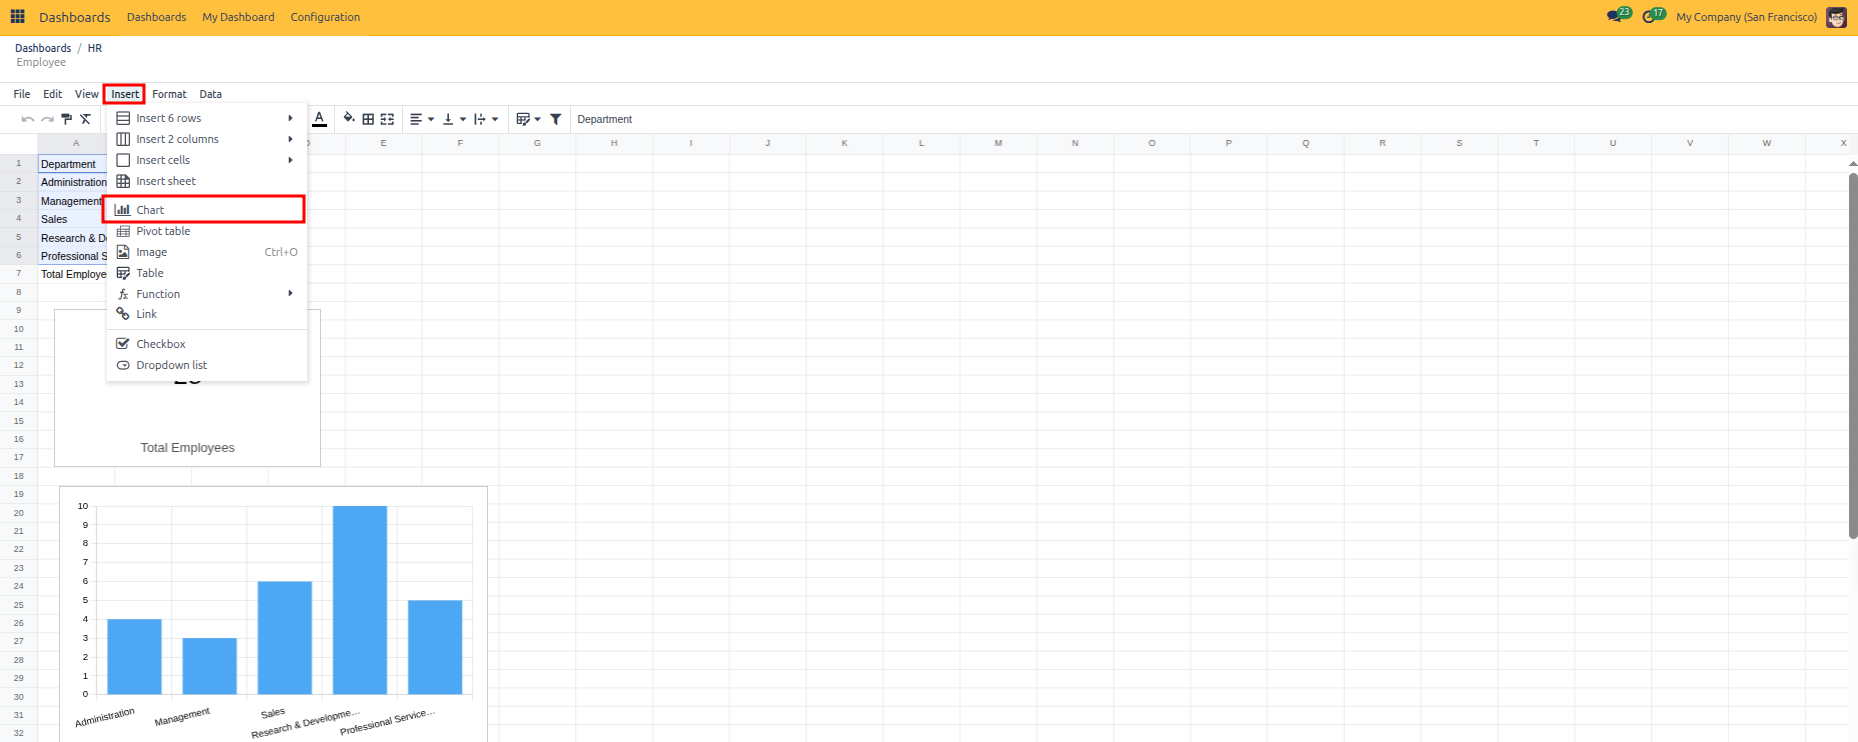Merge cells using the toolbar icon
The width and height of the screenshot is (1858, 742).
click(387, 119)
